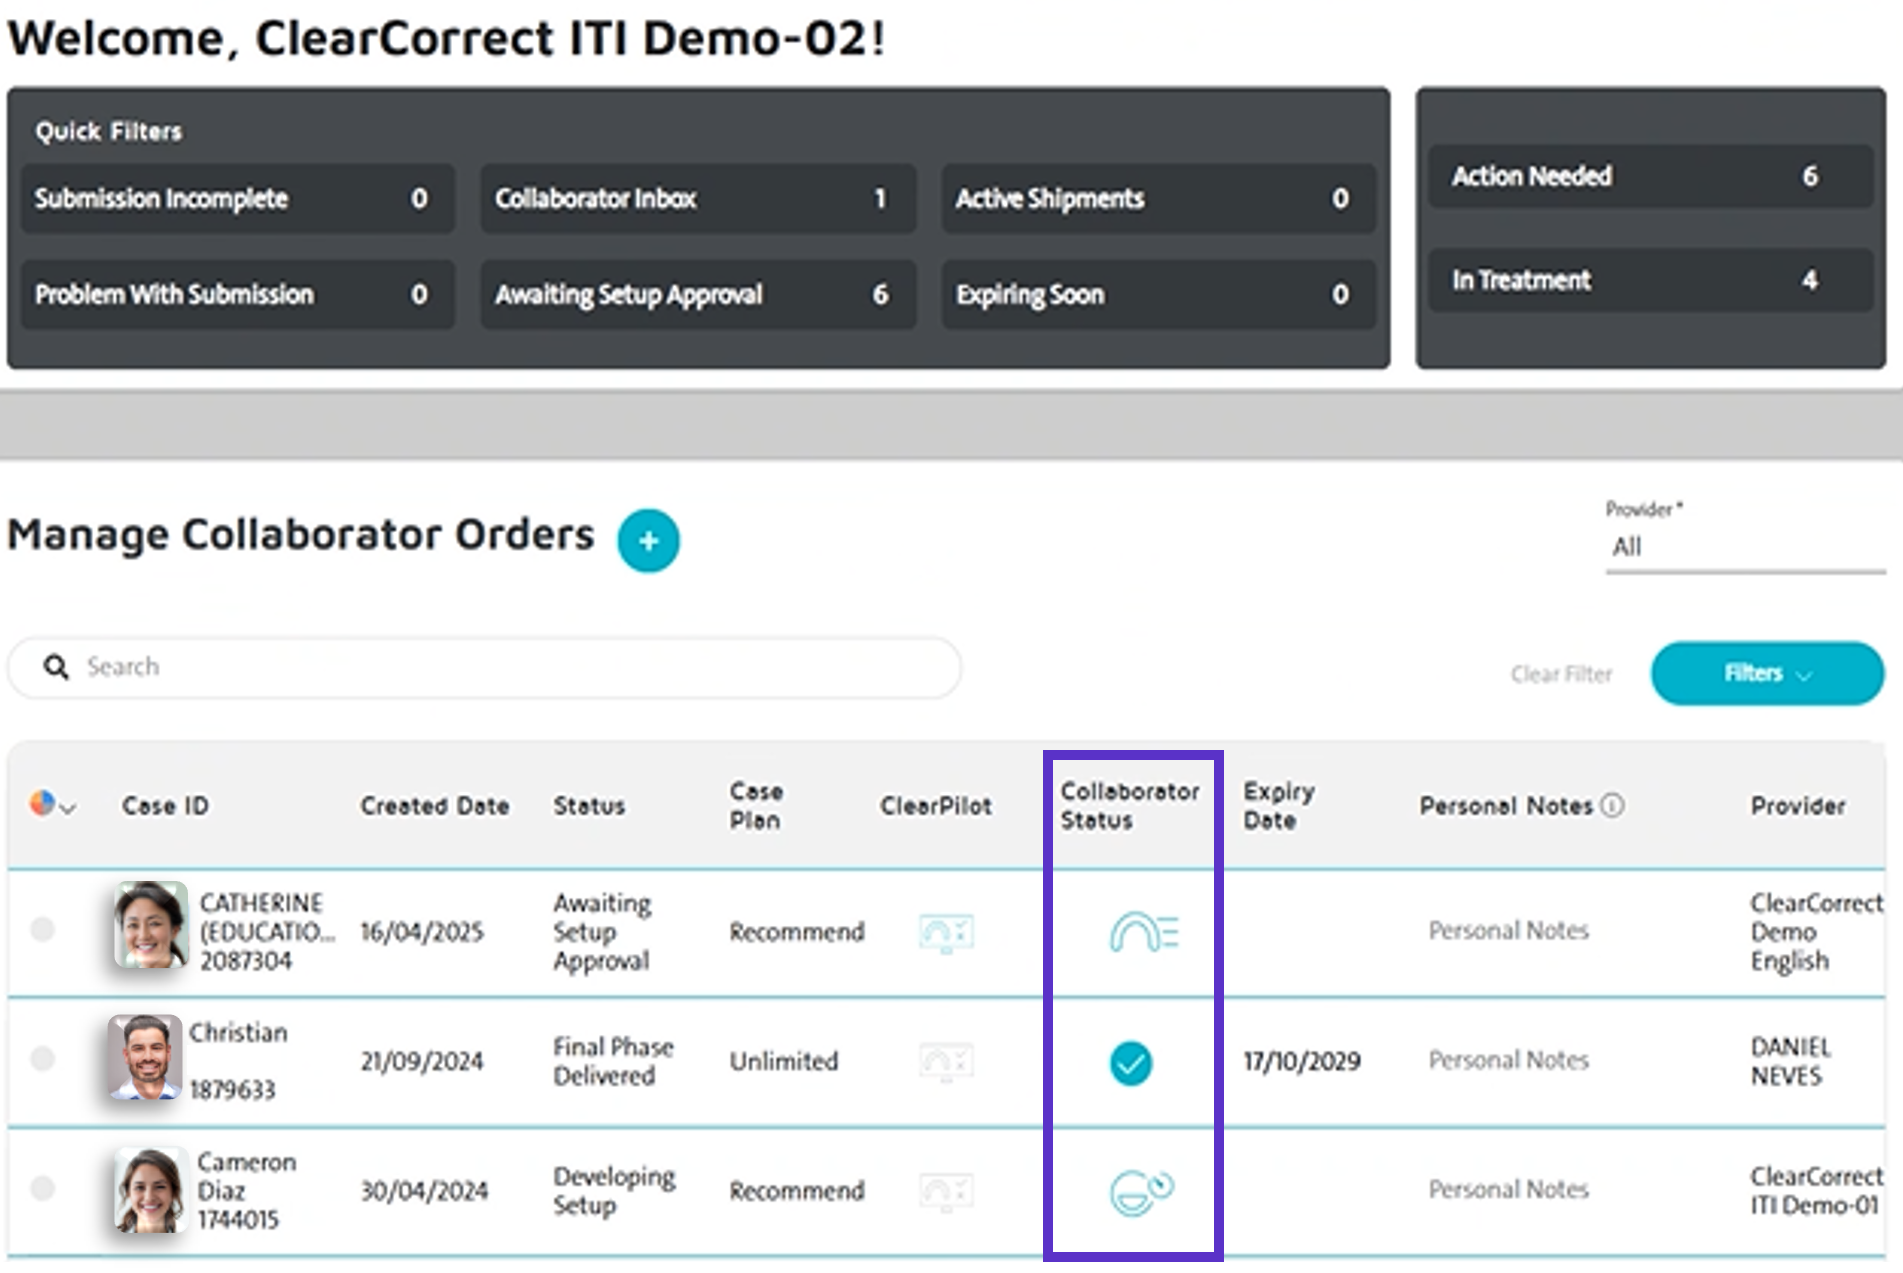The height and width of the screenshot is (1273, 1903).
Task: Click the ClearPilot column header
Action: click(x=936, y=806)
